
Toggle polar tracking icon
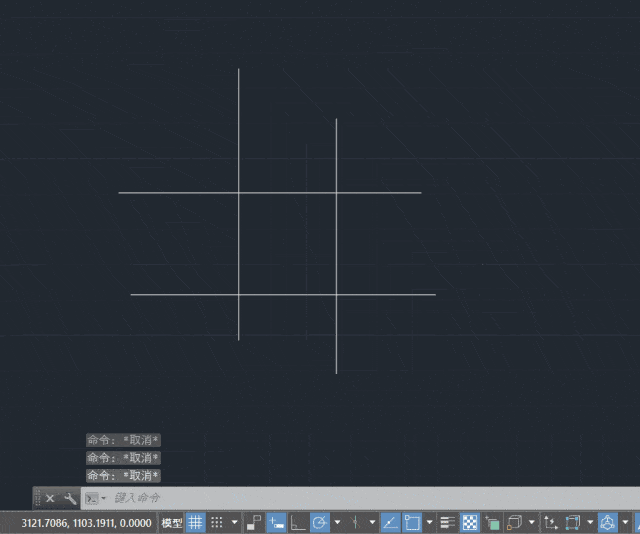coord(320,522)
